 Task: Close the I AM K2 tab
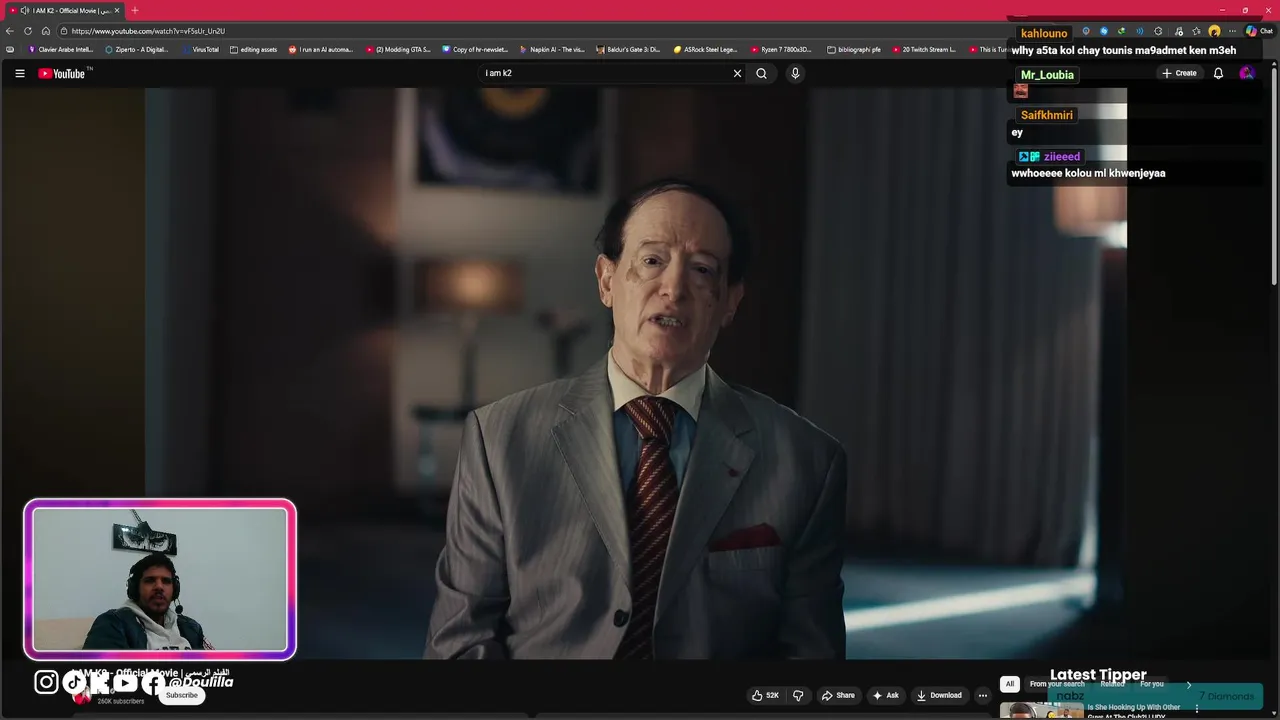[x=117, y=10]
